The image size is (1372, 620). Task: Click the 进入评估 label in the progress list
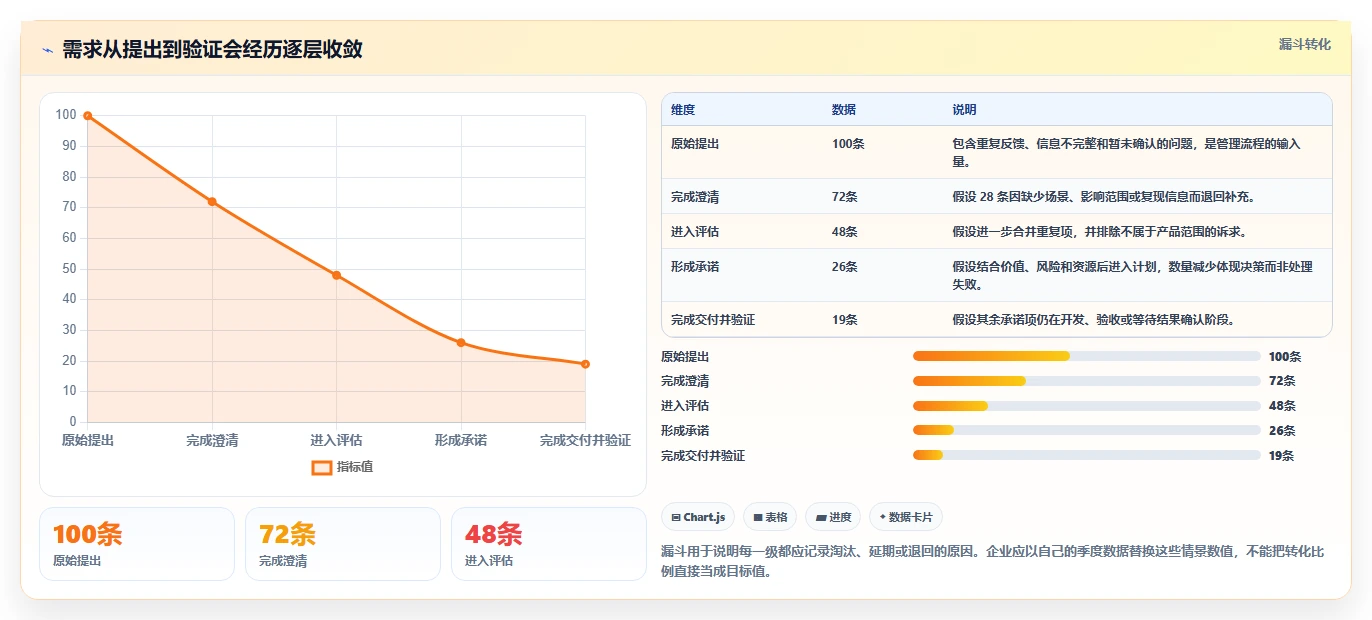[685, 406]
